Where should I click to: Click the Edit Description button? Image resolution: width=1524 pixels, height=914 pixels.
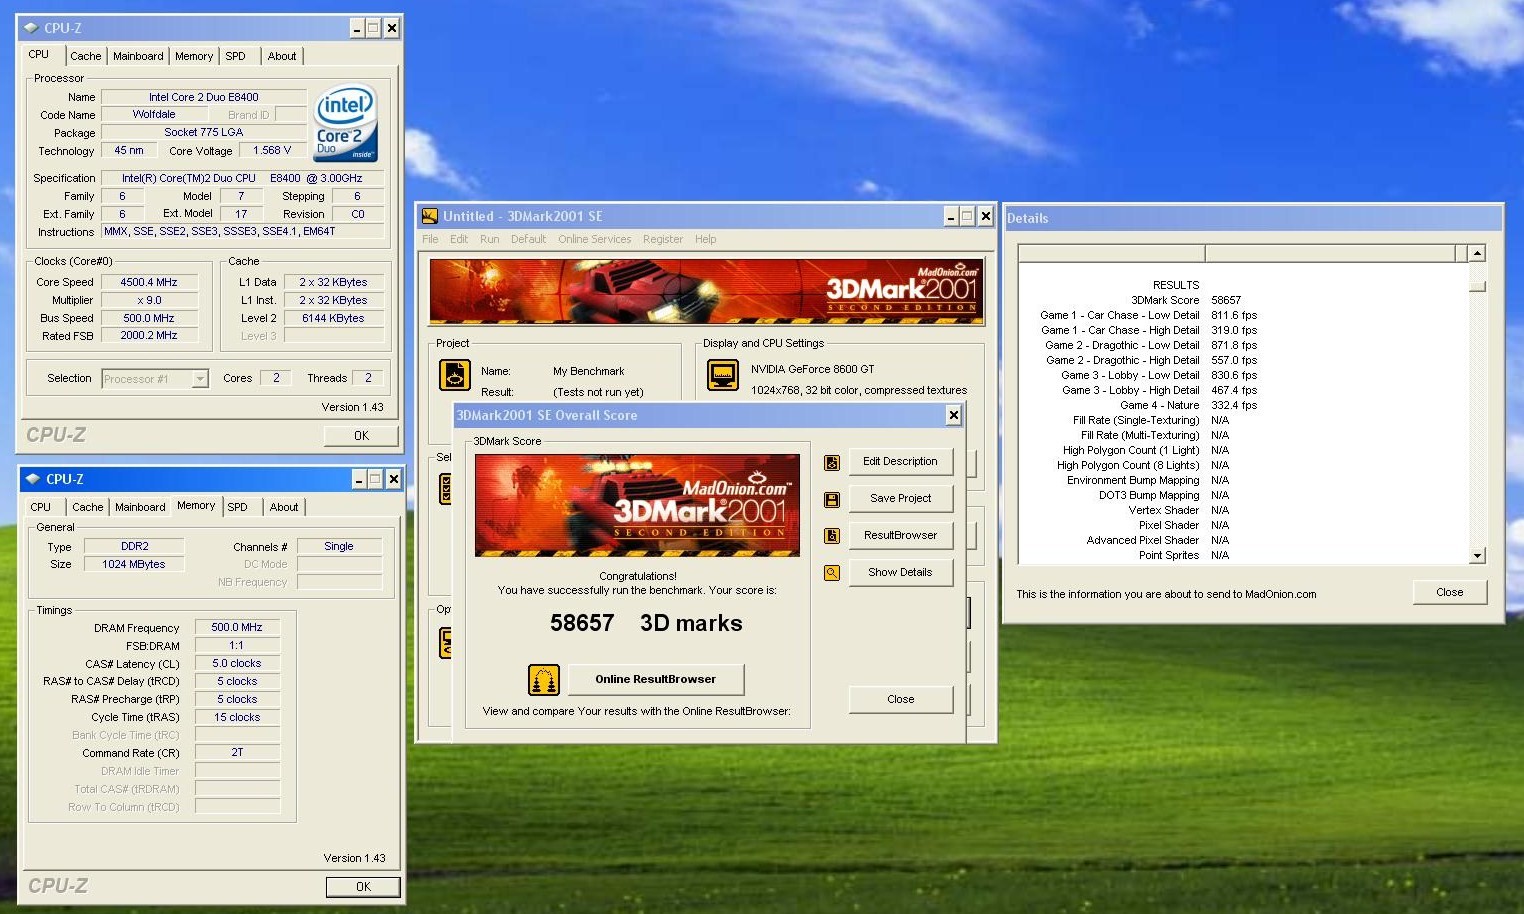click(900, 462)
